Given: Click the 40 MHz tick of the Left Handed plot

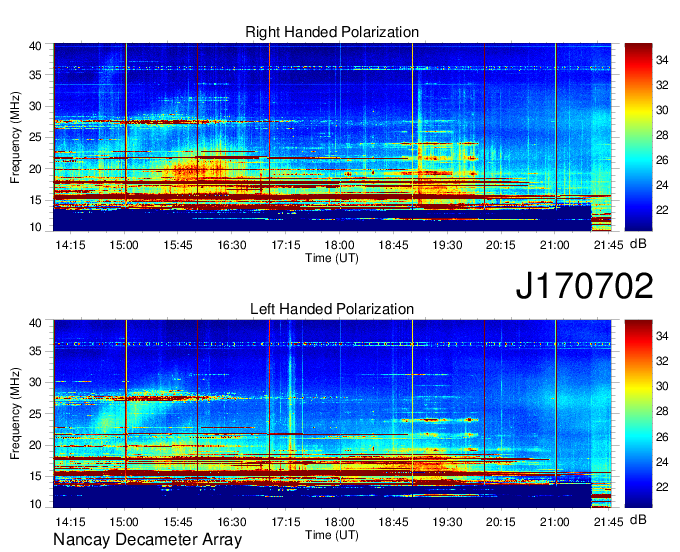Looking at the screenshot, I should (x=35, y=322).
